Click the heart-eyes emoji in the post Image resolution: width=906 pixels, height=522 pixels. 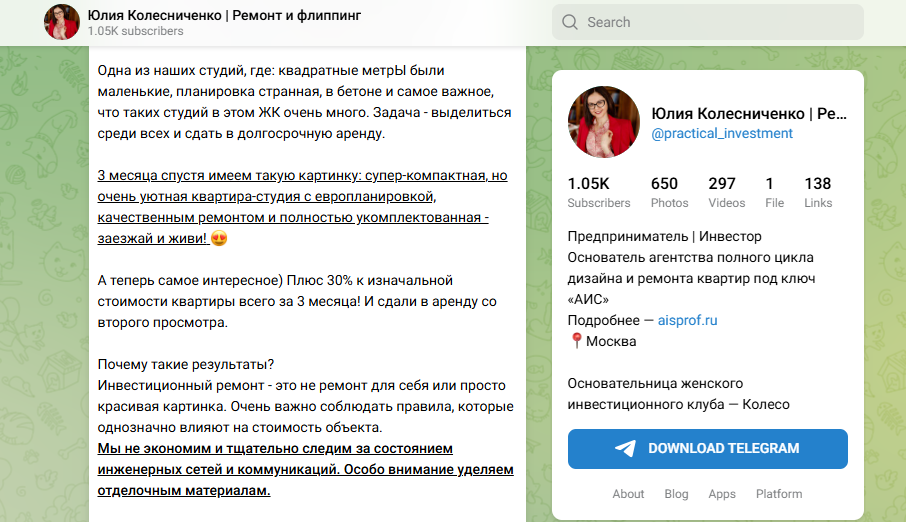[219, 238]
